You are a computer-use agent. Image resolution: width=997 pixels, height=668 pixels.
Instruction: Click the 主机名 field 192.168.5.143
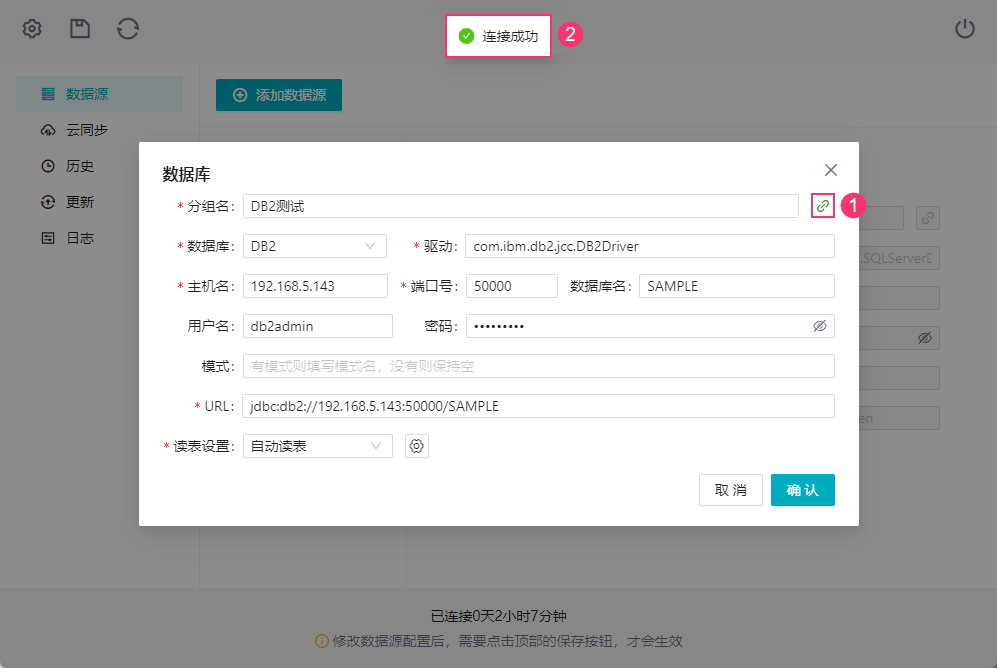pyautogui.click(x=315, y=286)
